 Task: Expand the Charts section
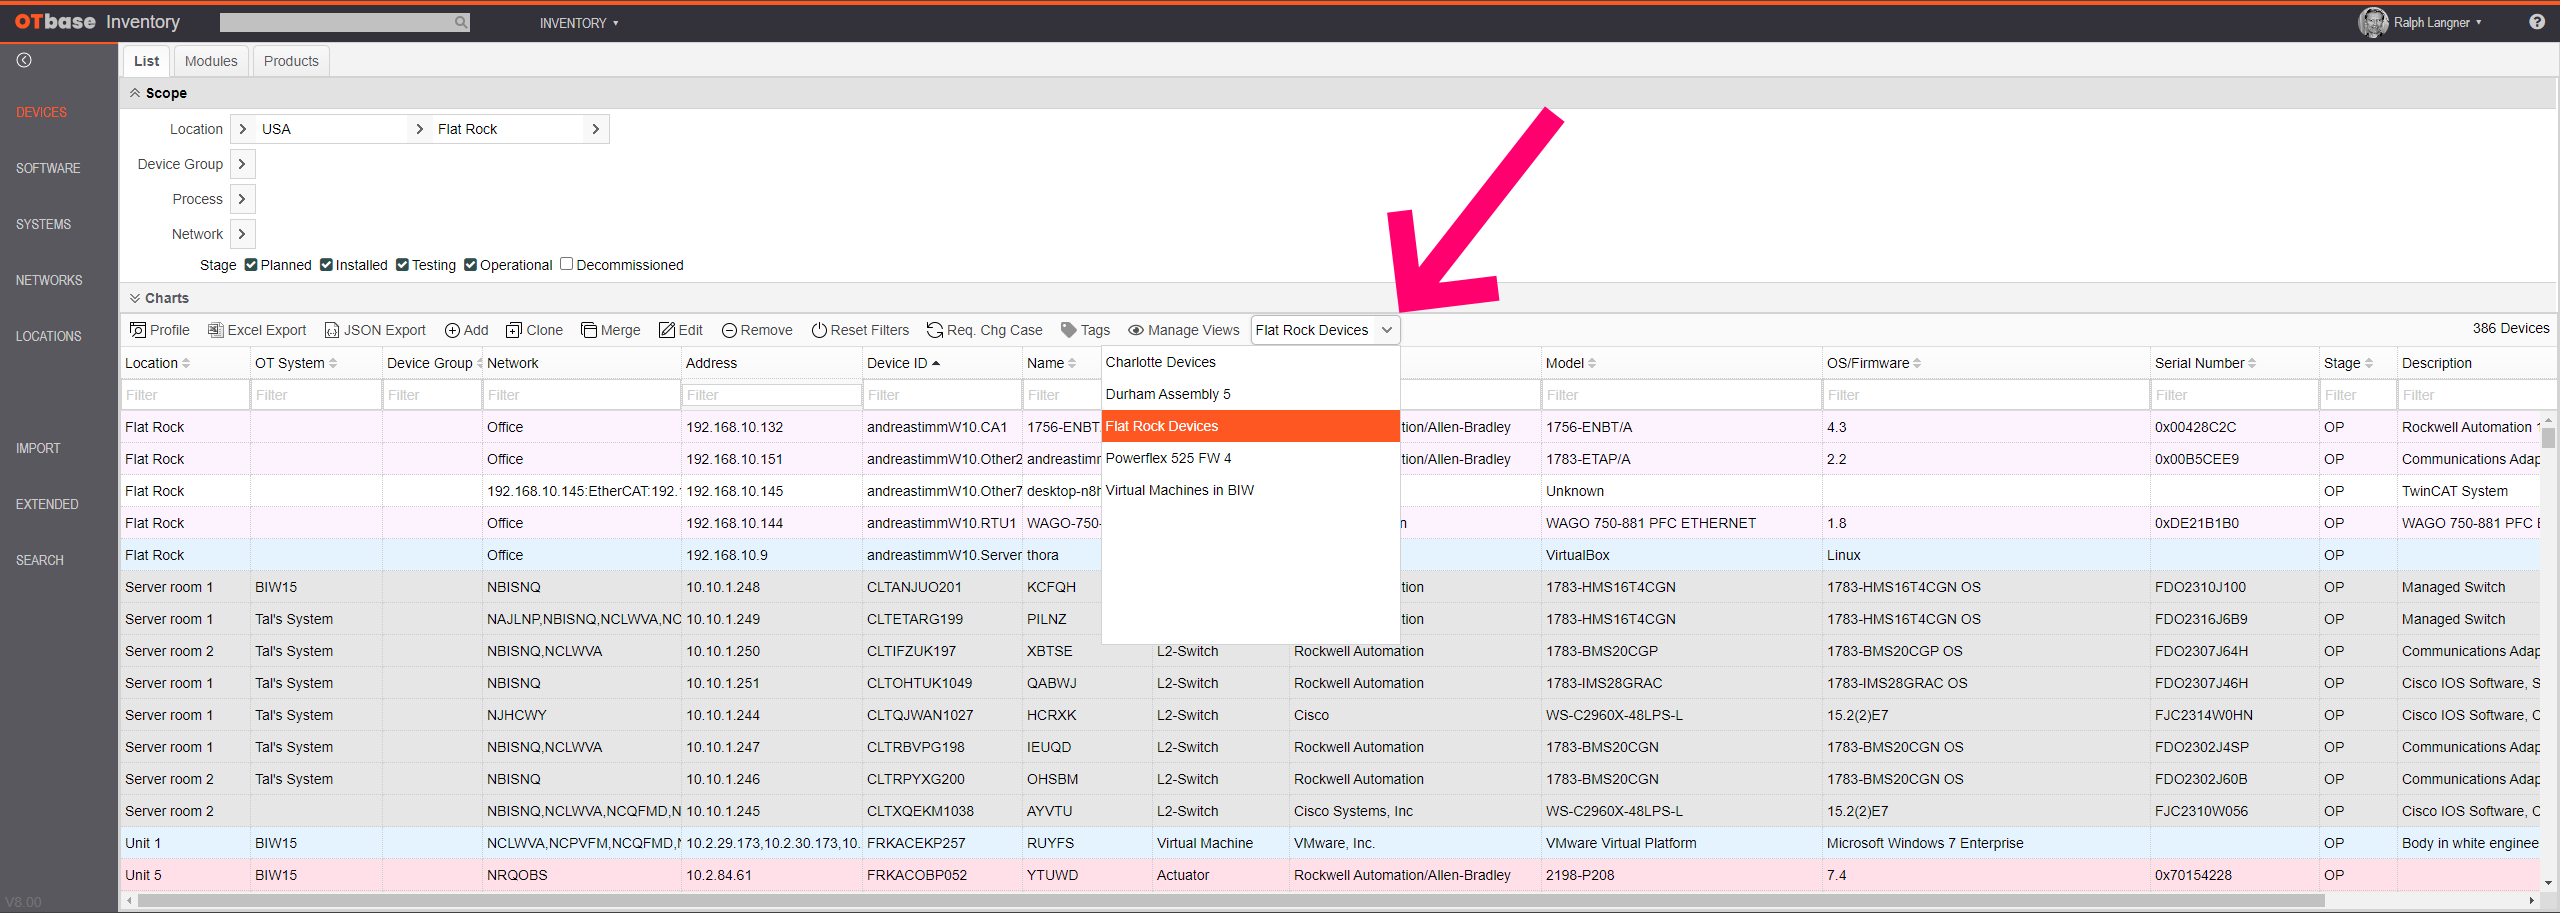(x=135, y=298)
